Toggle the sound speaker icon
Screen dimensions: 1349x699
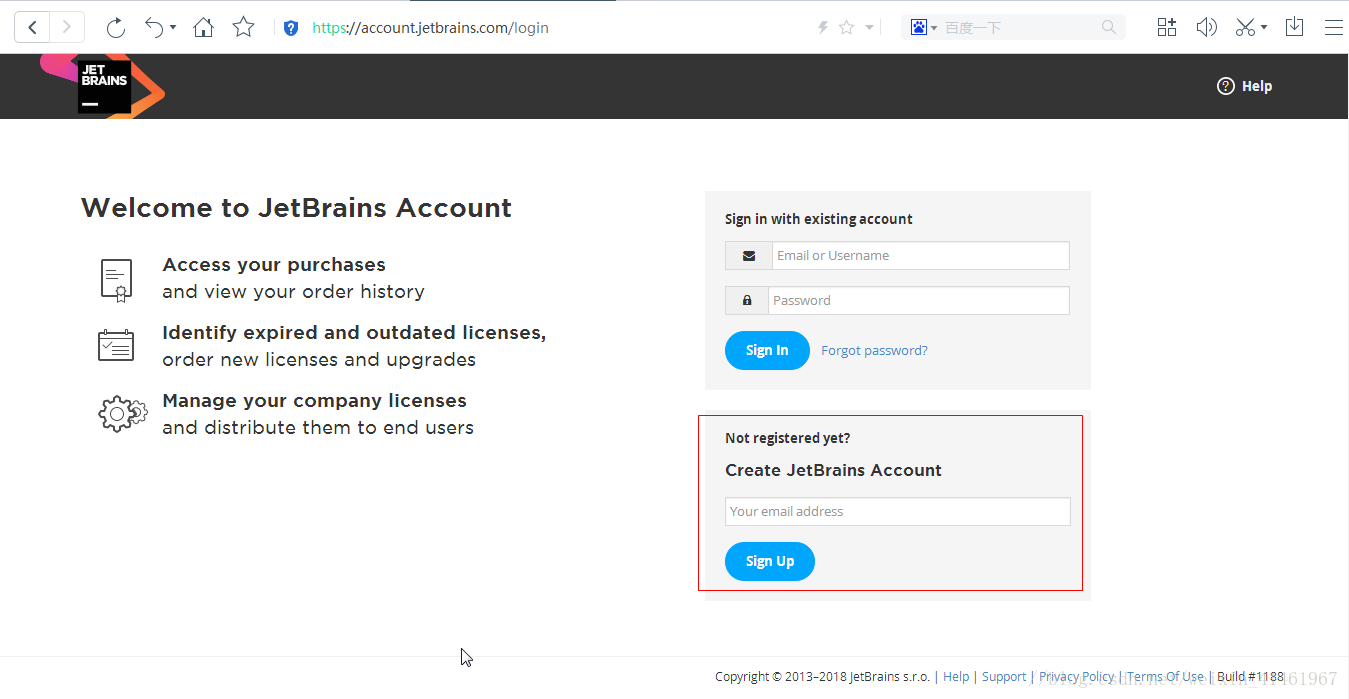1206,27
